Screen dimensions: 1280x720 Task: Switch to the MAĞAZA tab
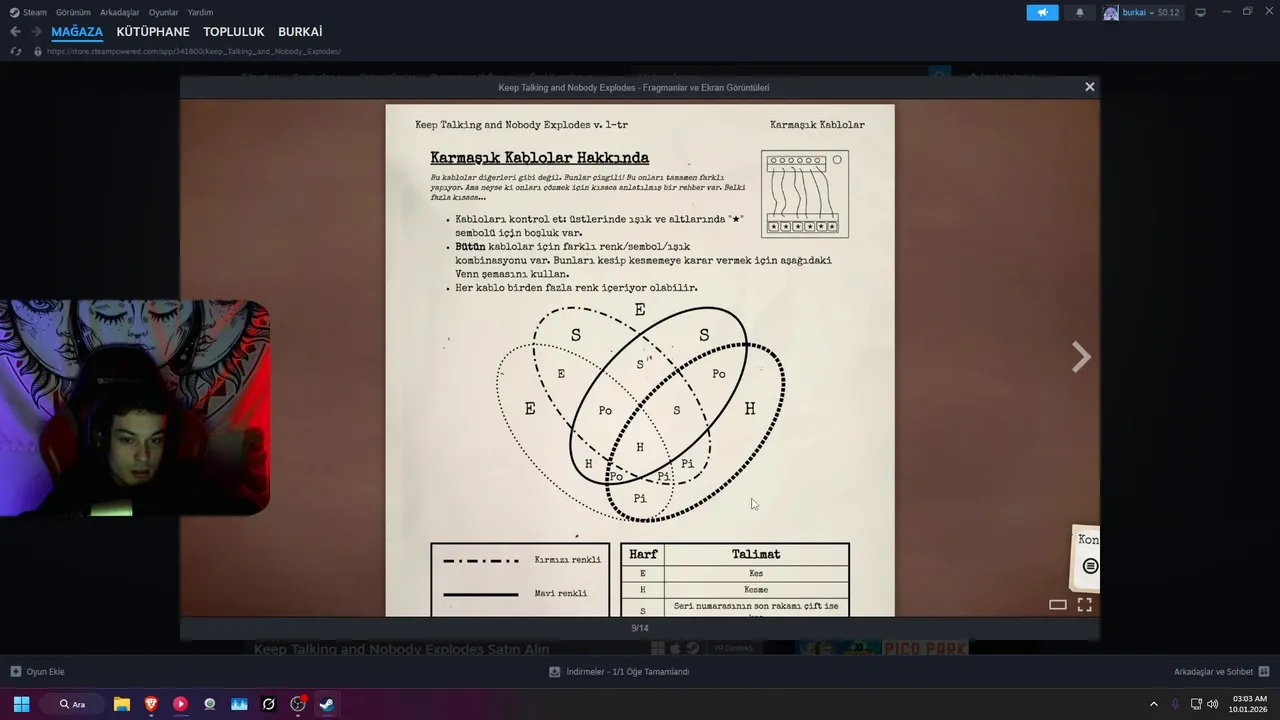77,32
